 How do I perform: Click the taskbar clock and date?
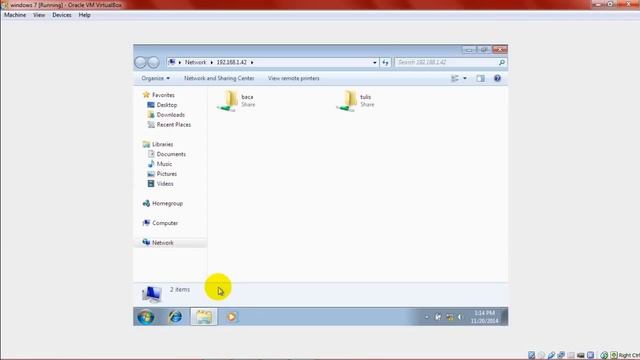point(484,317)
